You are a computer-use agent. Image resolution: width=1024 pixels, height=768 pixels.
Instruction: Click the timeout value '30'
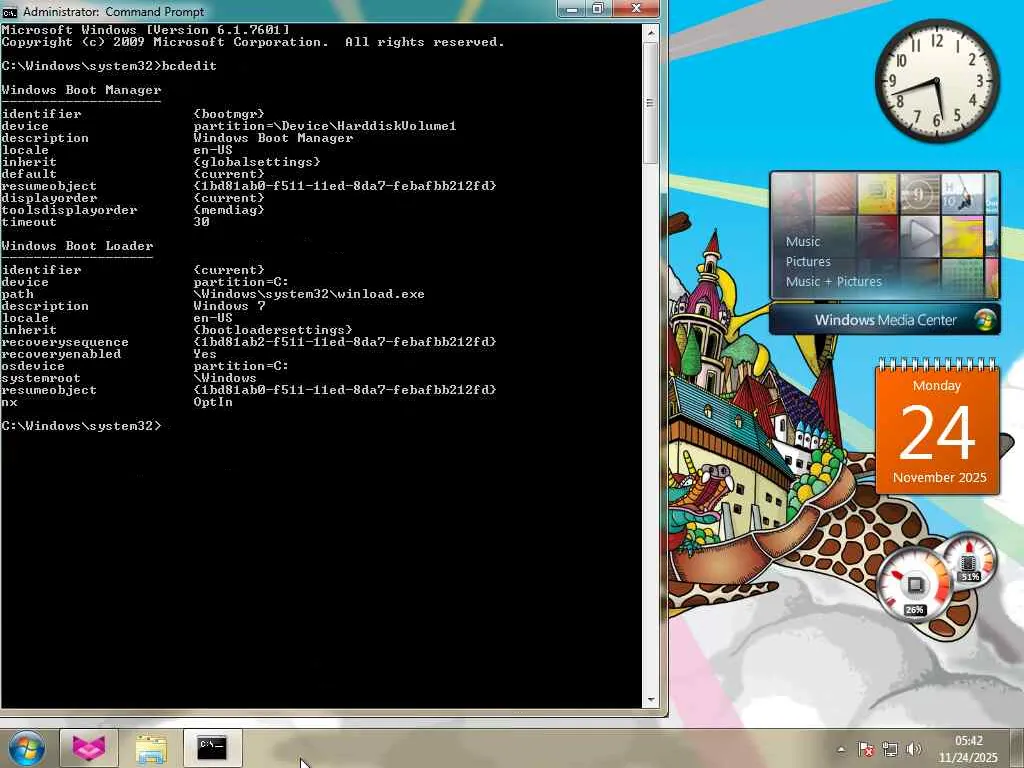point(201,222)
